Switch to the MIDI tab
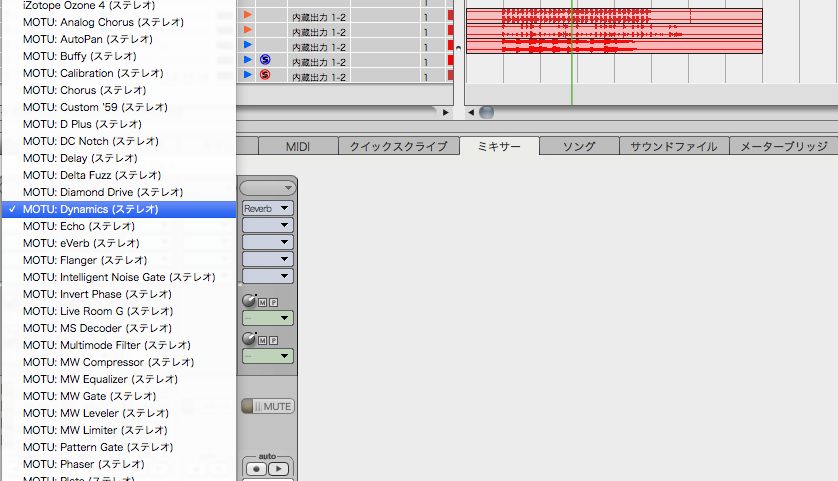Image resolution: width=838 pixels, height=481 pixels. 298,146
